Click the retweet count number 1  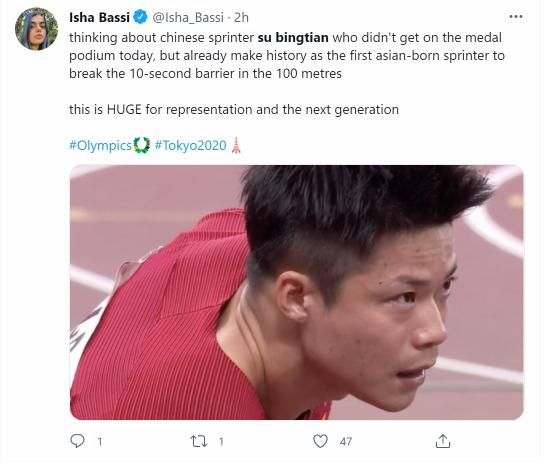pyautogui.click(x=221, y=442)
